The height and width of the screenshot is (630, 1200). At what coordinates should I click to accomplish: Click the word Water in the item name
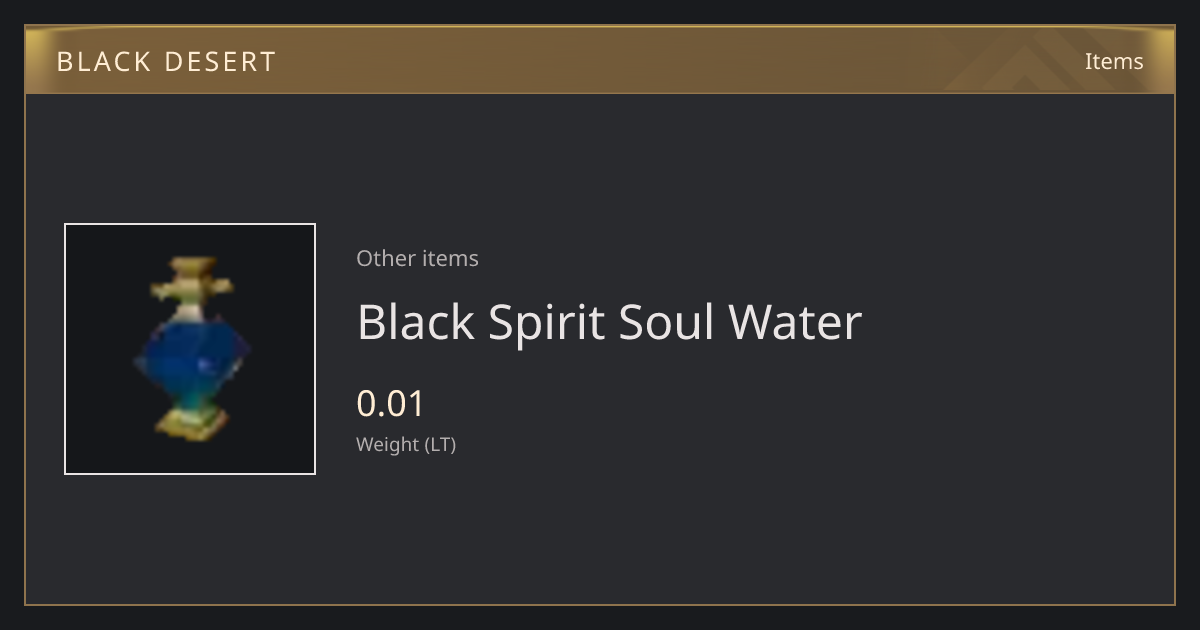[795, 322]
